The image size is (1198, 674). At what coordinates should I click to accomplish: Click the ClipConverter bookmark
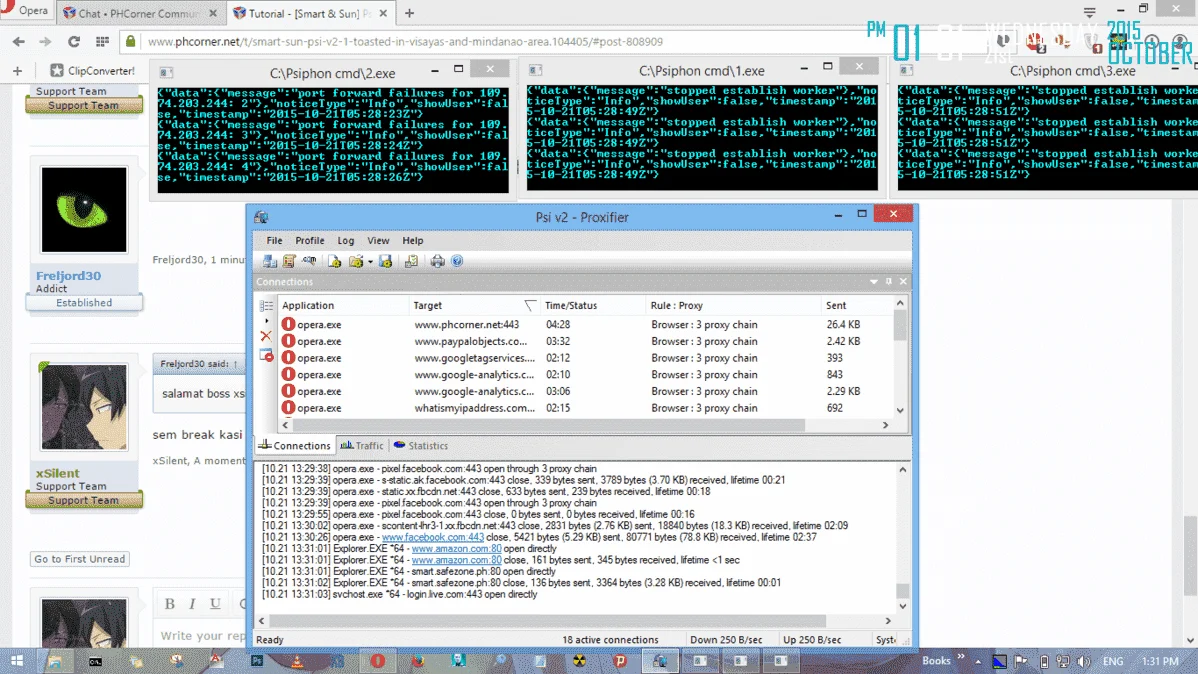[92, 70]
